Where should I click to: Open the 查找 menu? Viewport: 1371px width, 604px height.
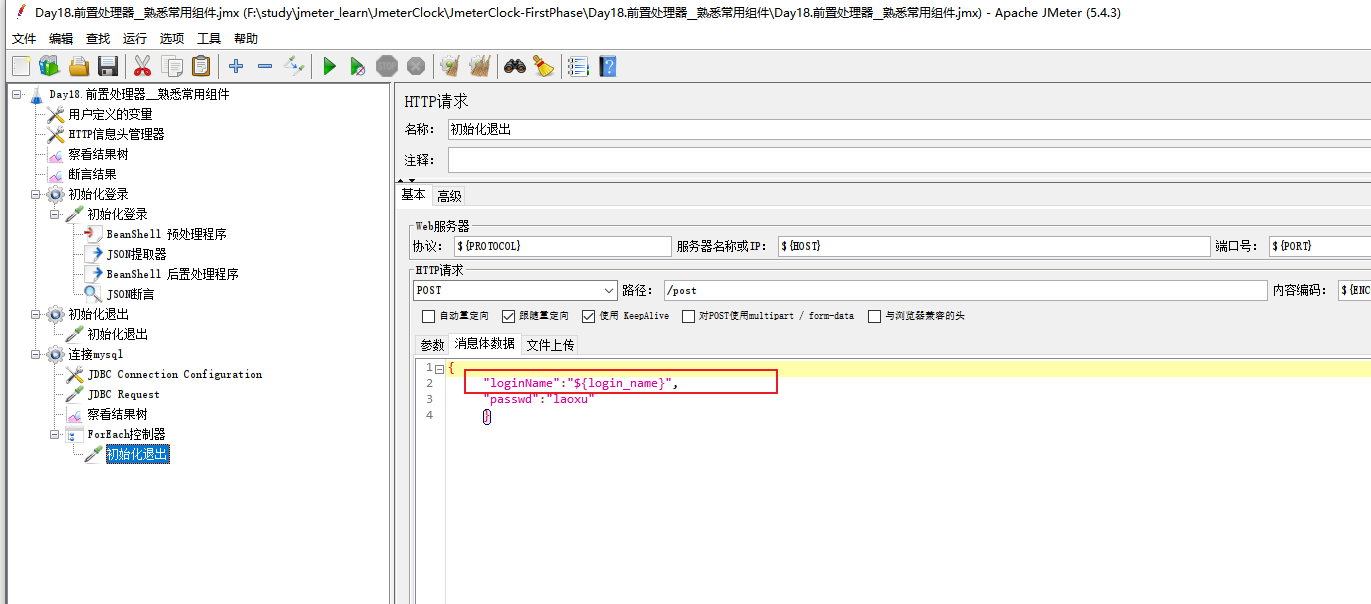(x=98, y=39)
